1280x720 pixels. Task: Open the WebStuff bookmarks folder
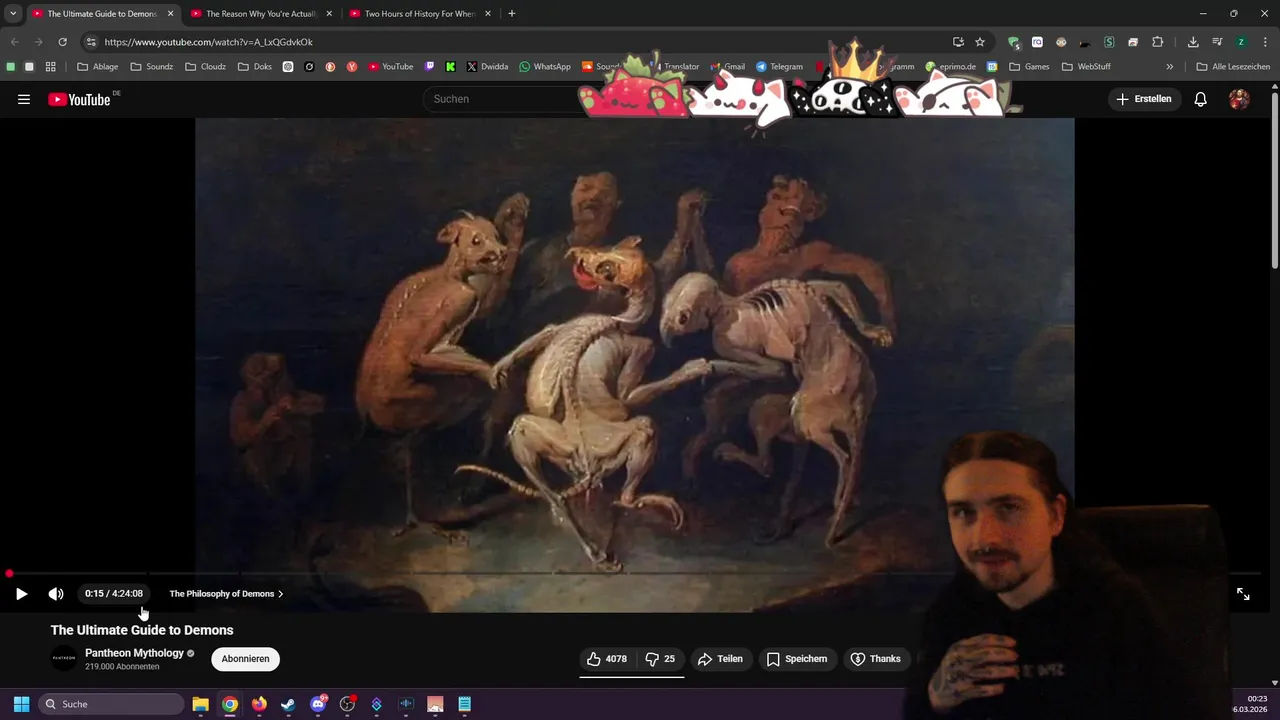(1087, 67)
